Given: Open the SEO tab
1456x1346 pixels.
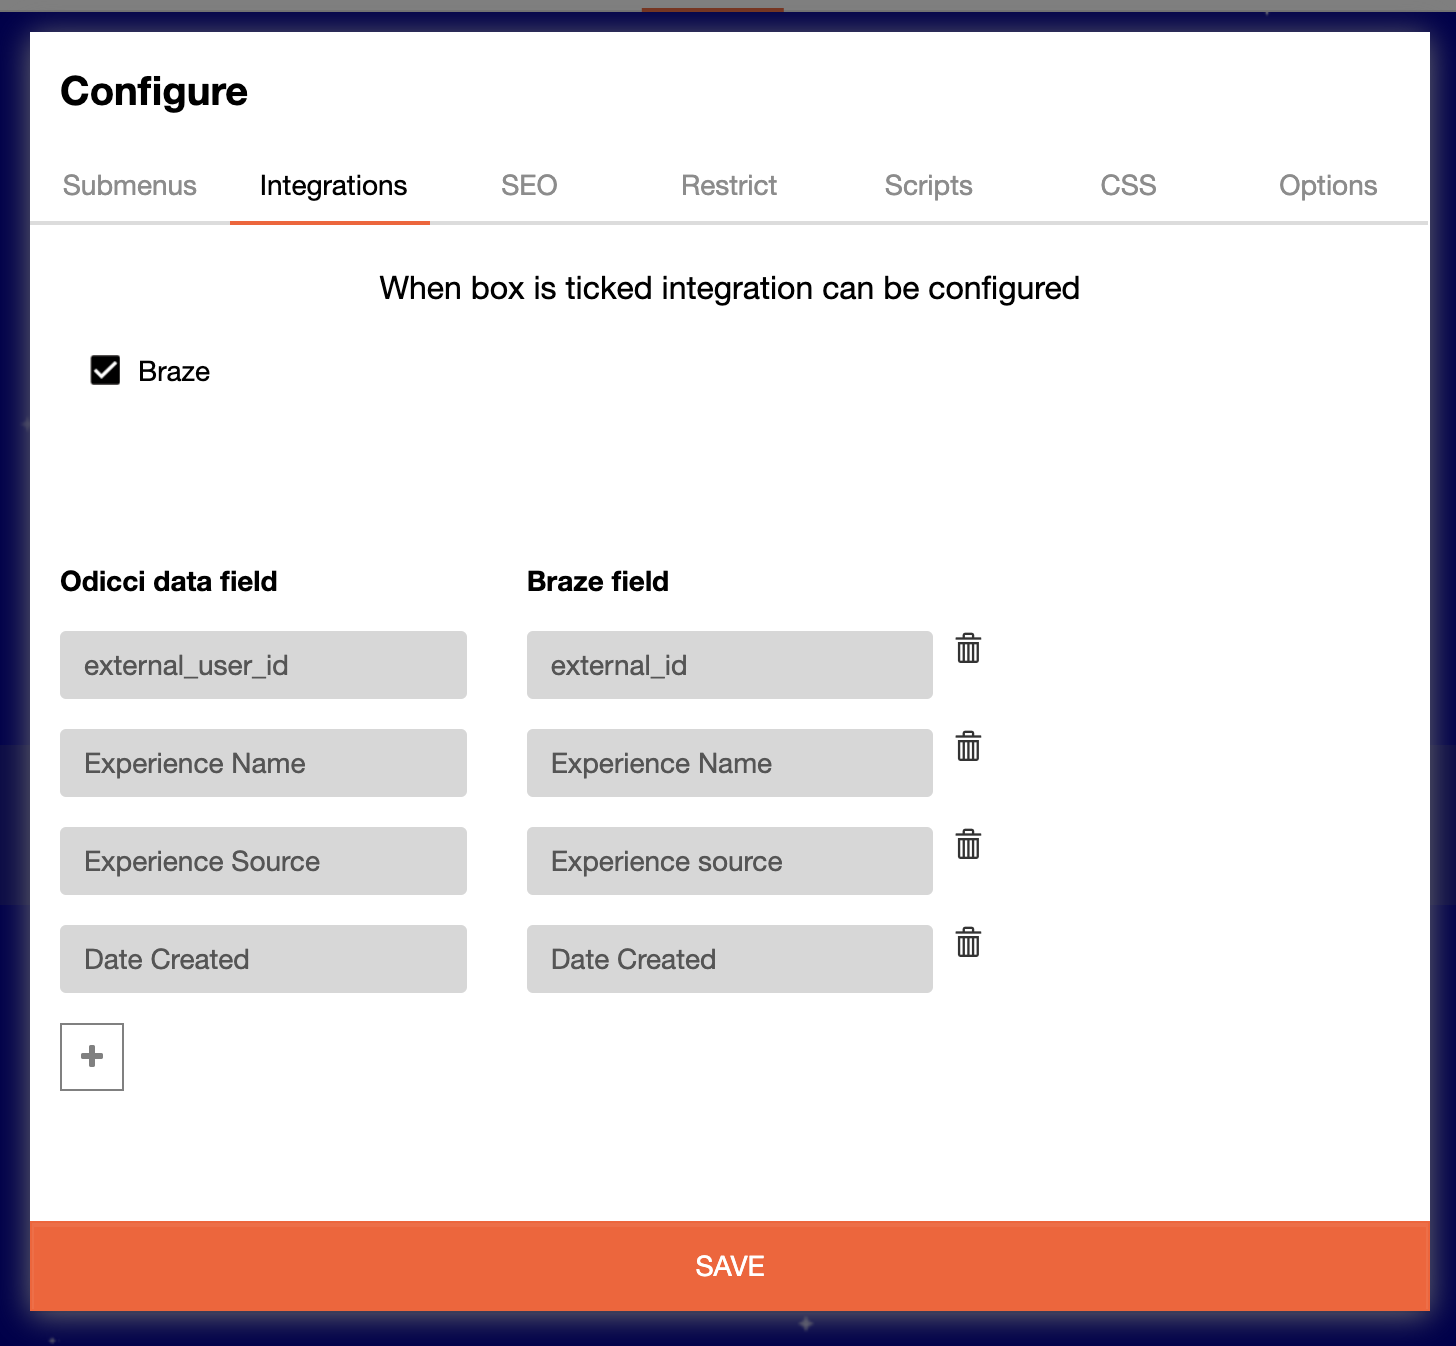Looking at the screenshot, I should (x=529, y=186).
